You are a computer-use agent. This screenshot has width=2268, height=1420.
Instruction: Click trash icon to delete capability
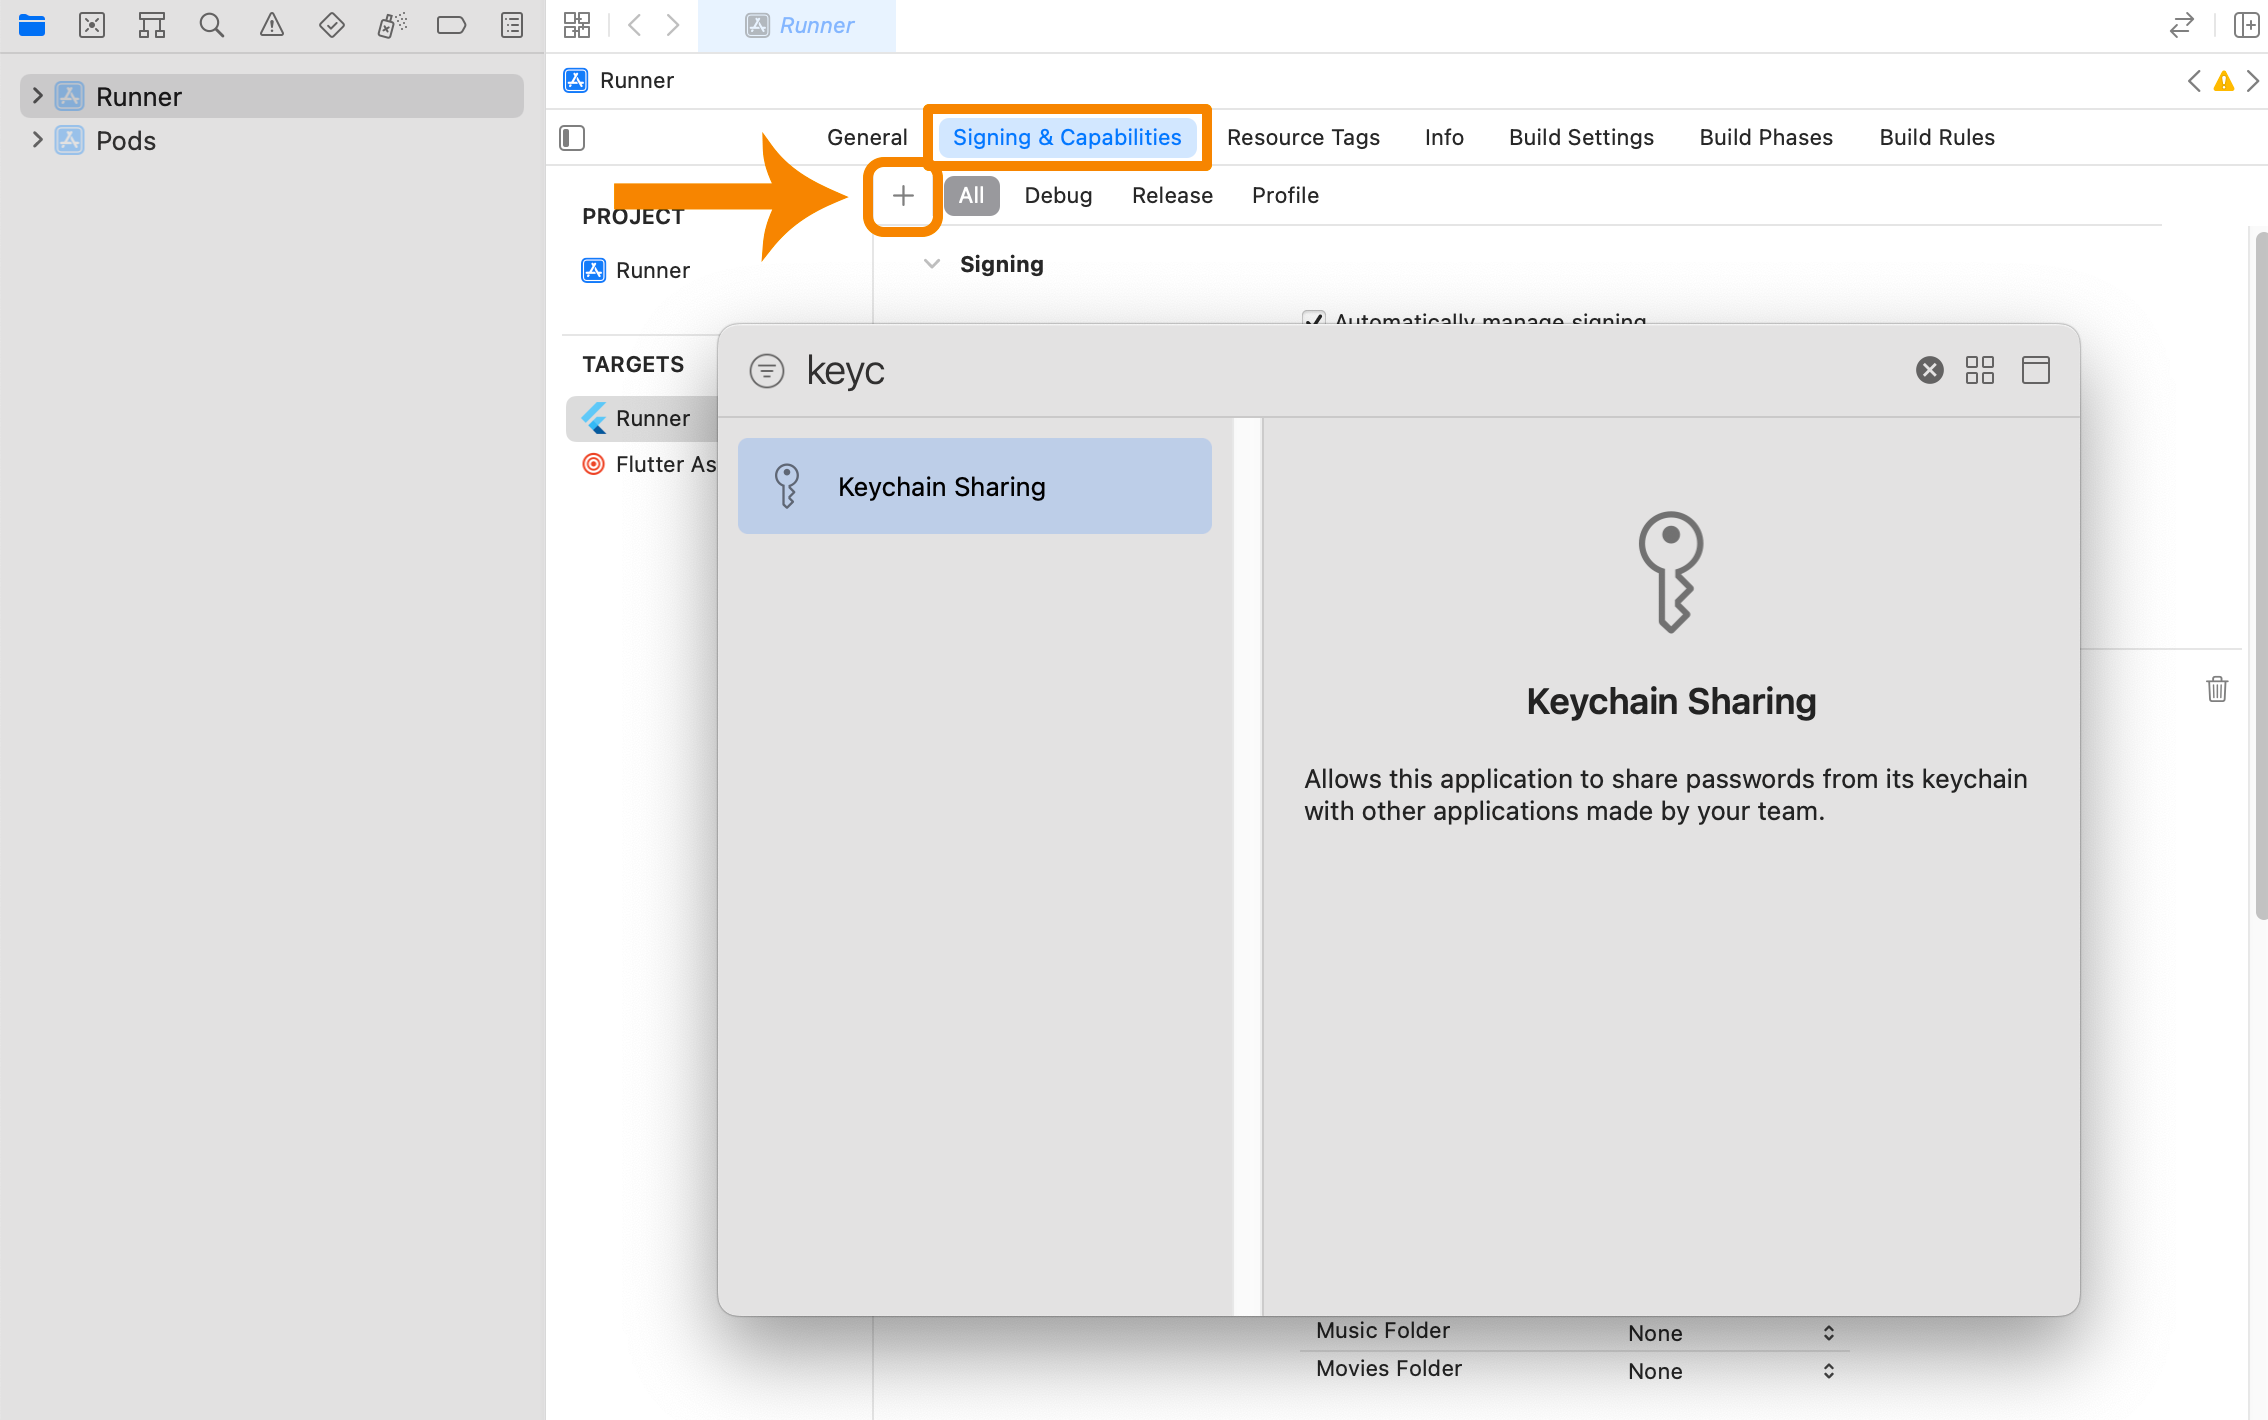[2216, 689]
